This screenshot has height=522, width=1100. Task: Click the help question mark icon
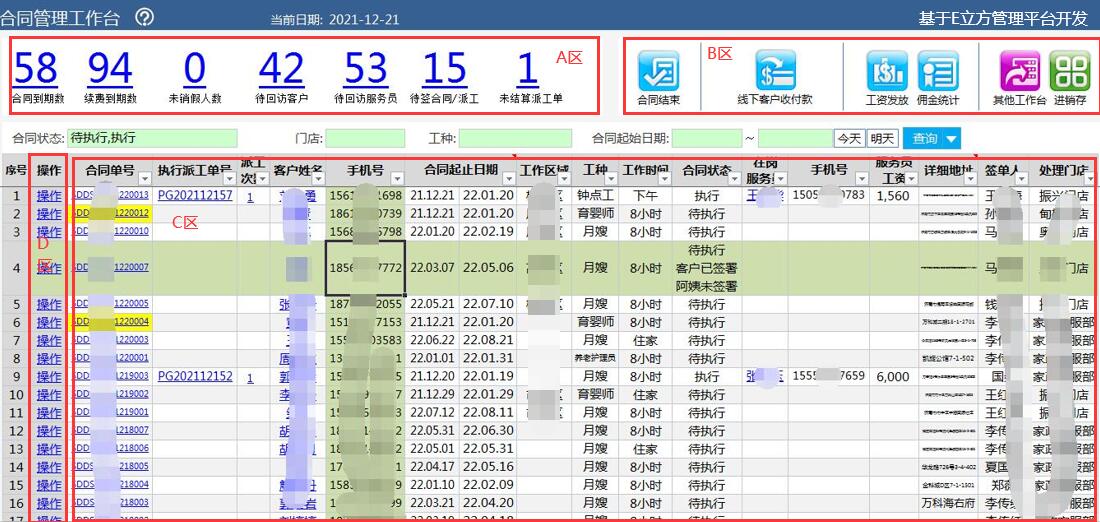[x=145, y=18]
